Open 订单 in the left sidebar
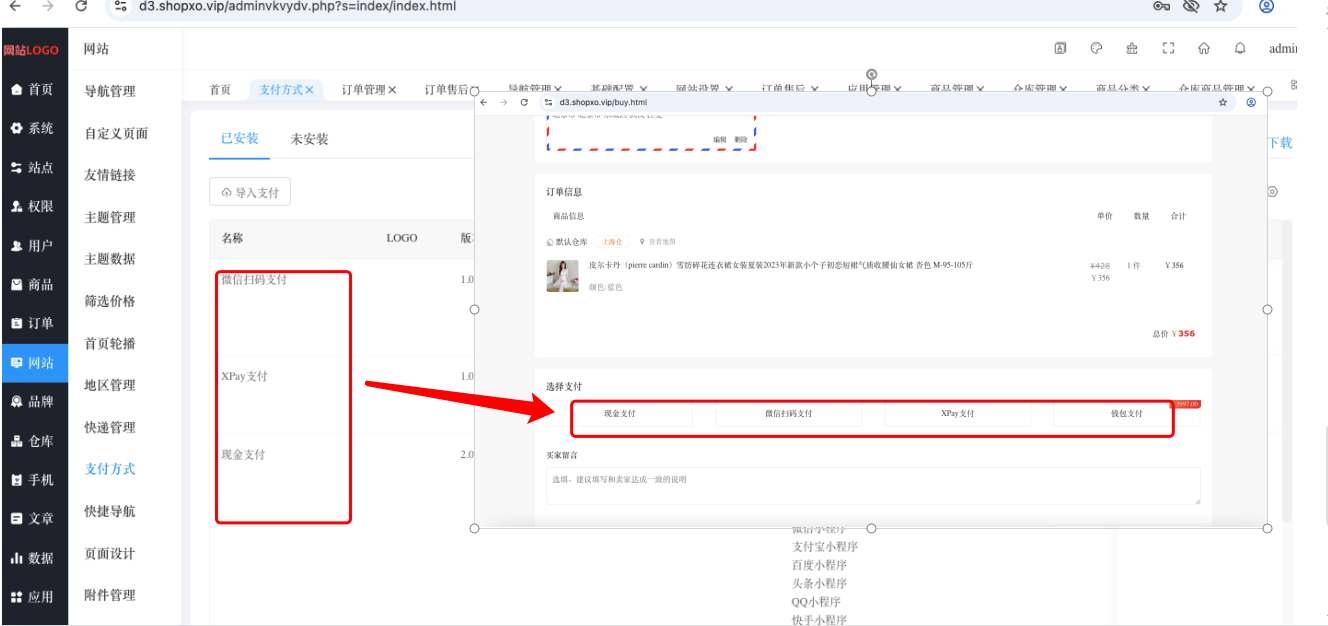Screen dimensions: 1328x626 pyautogui.click(x=34, y=324)
